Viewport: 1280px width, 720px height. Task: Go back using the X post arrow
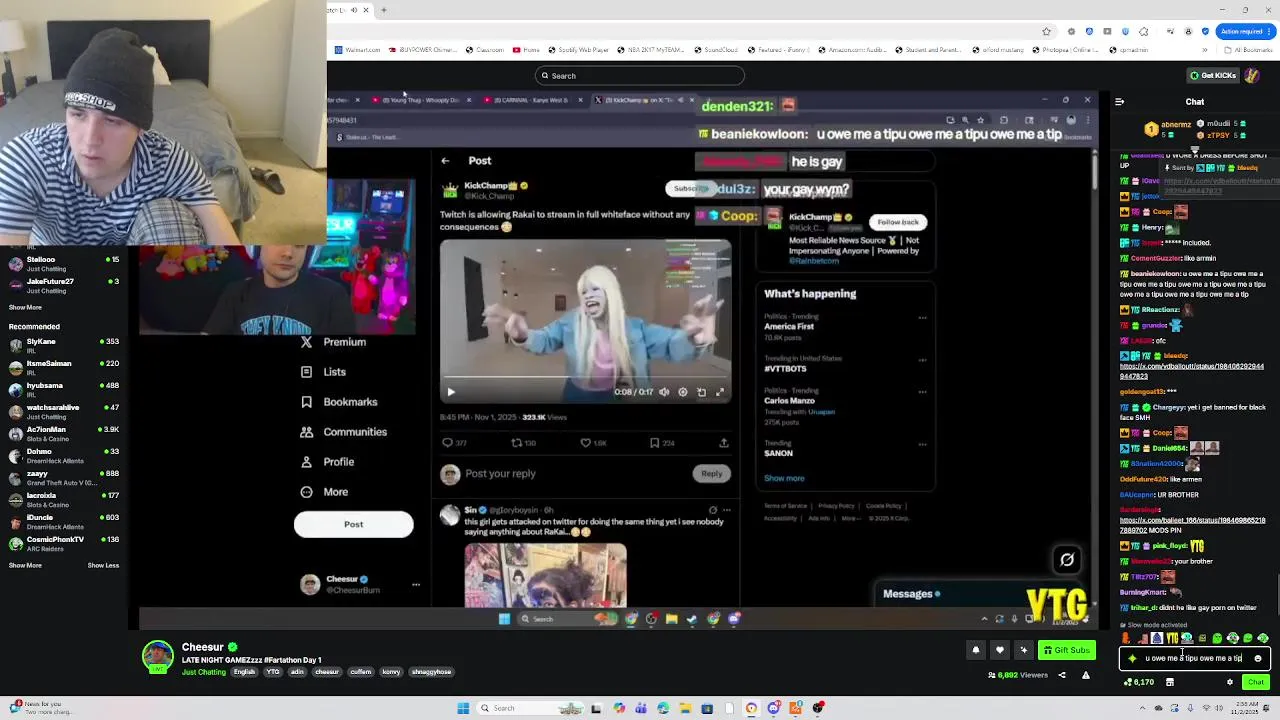(445, 160)
